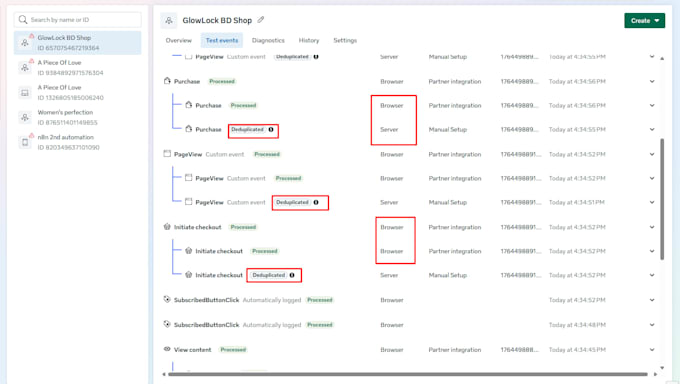Click the info icon on deduplicated Initiate checkout row
Viewport: 680px width, 384px height.
[292, 275]
